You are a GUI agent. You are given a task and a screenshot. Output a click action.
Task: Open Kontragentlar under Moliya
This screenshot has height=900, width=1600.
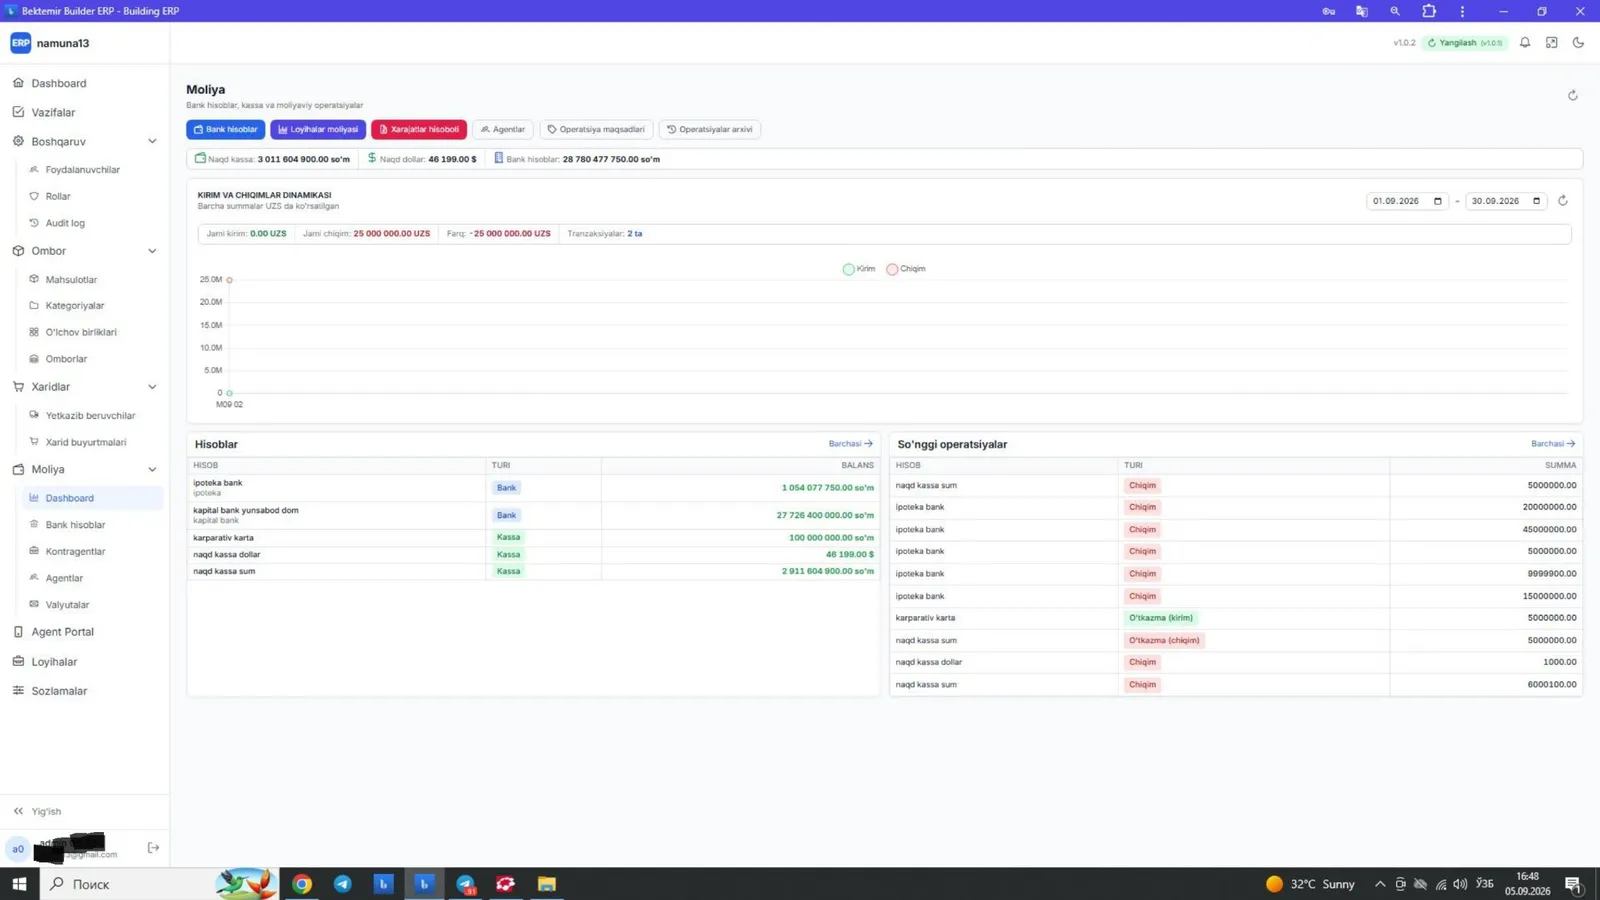coord(75,552)
